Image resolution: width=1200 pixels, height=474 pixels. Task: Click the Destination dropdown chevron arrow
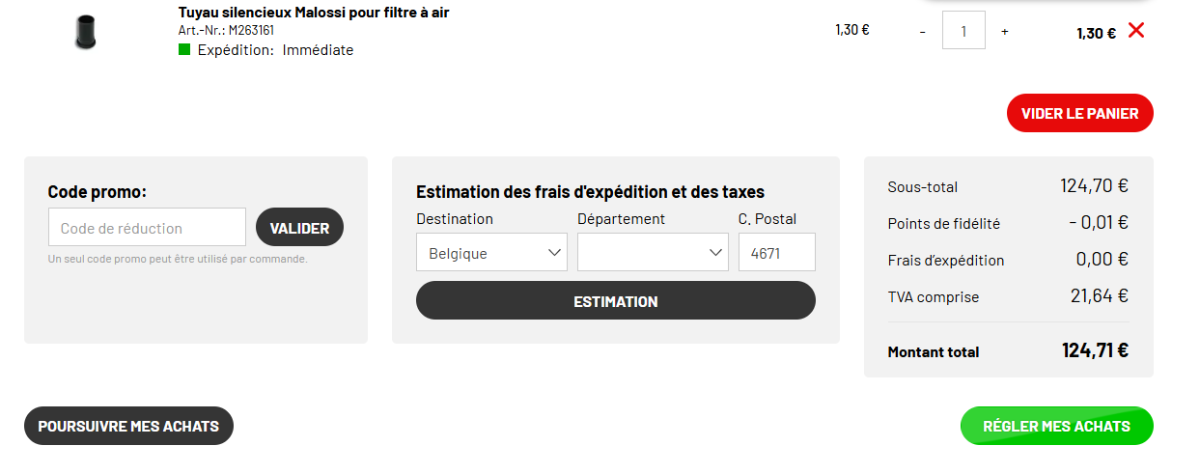click(x=556, y=253)
